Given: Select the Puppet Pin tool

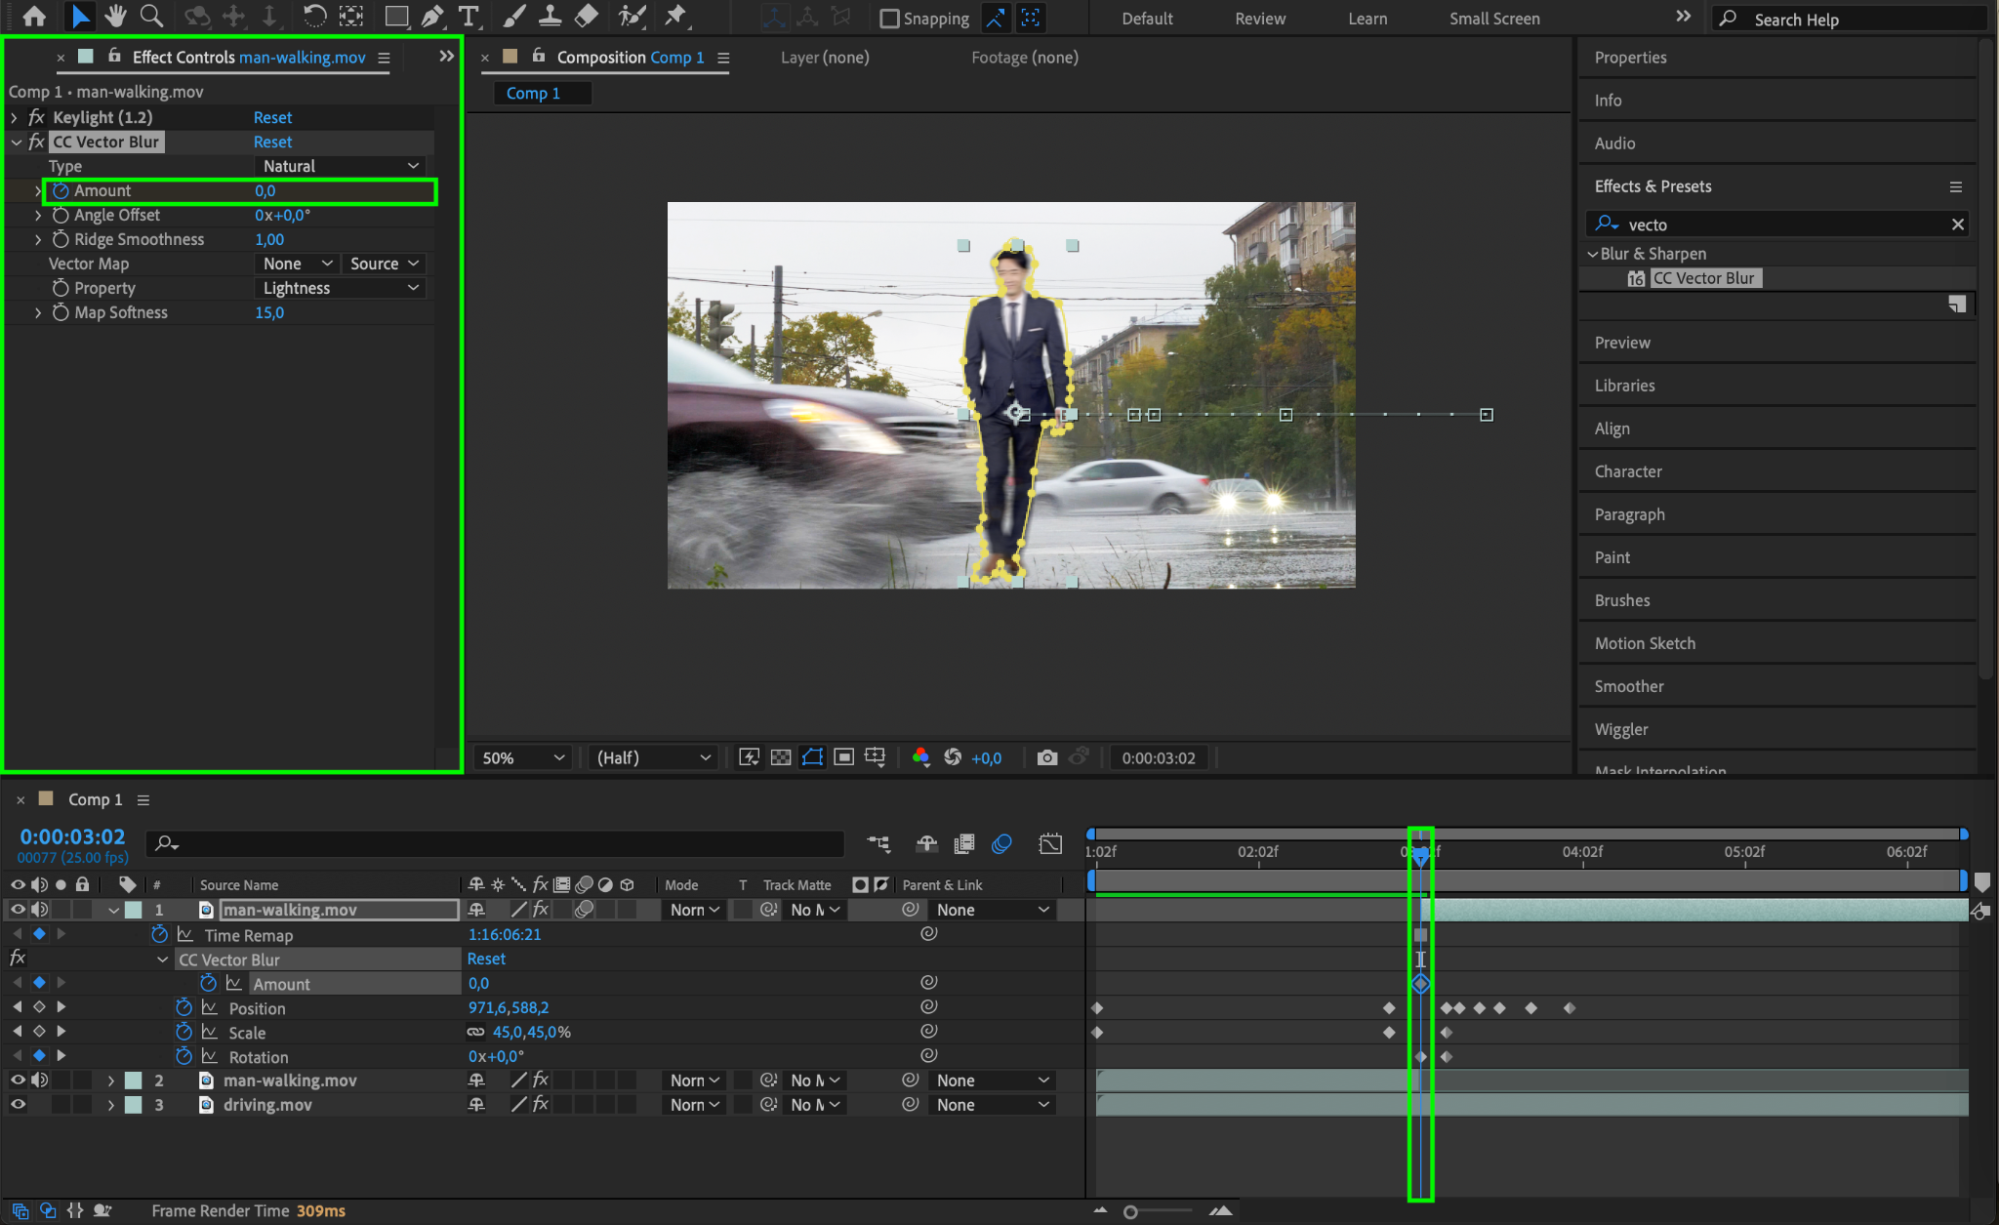Looking at the screenshot, I should [x=677, y=16].
